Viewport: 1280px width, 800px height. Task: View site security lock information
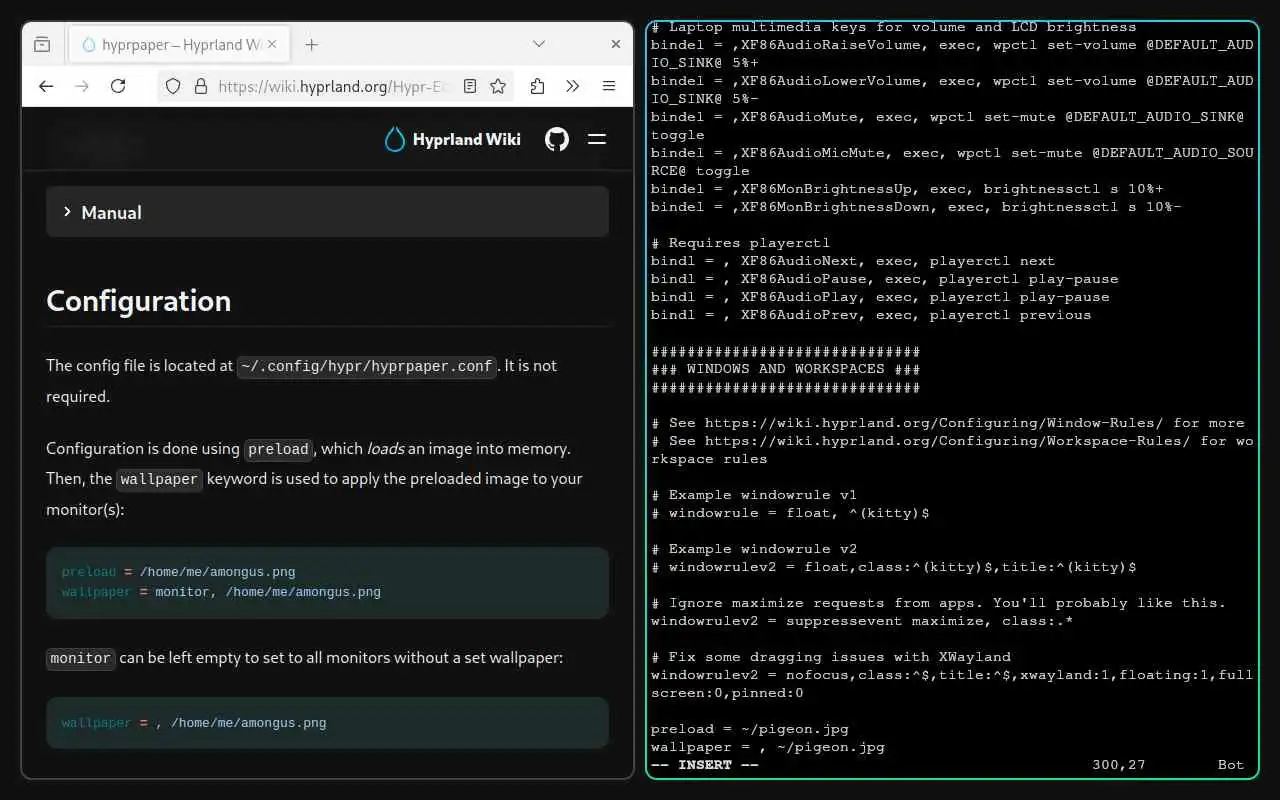pyautogui.click(x=200, y=86)
